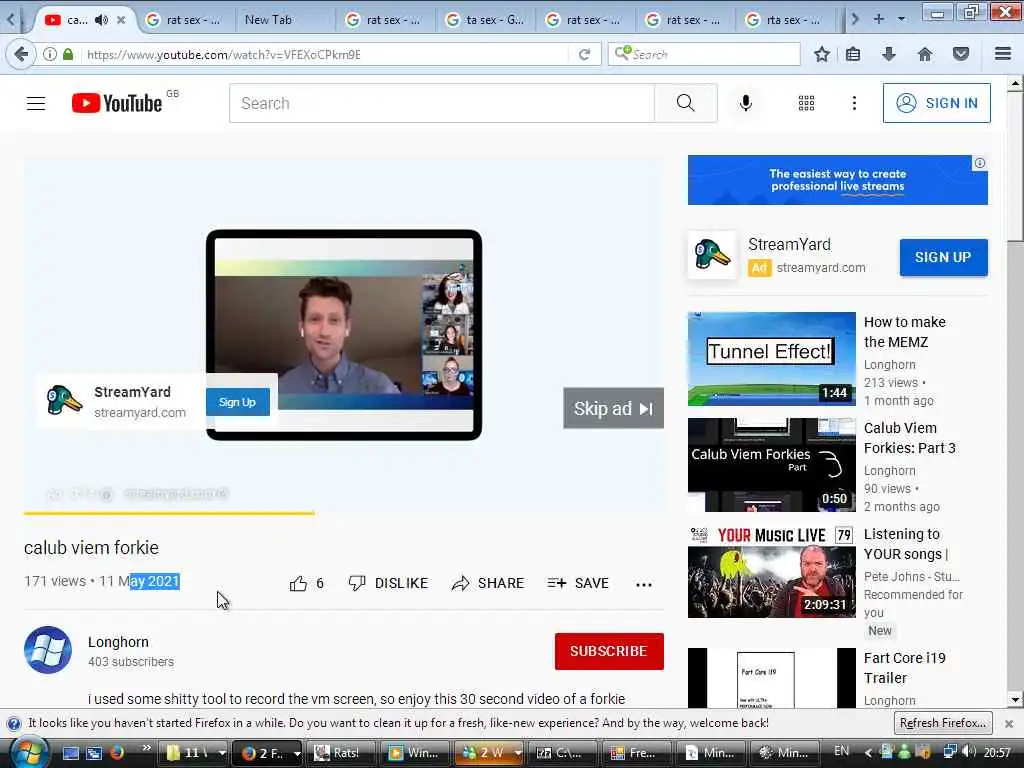The height and width of the screenshot is (768, 1024).
Task: Click Refresh Firefox button
Action: tap(943, 723)
